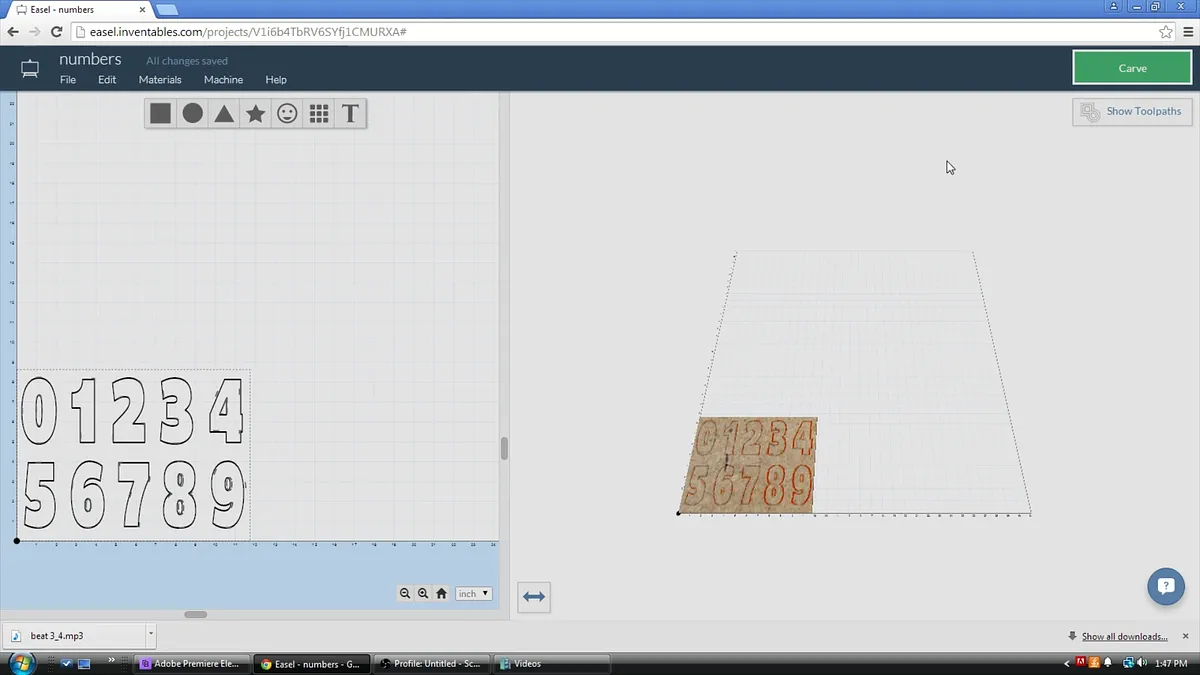Select the Text tool

(350, 114)
